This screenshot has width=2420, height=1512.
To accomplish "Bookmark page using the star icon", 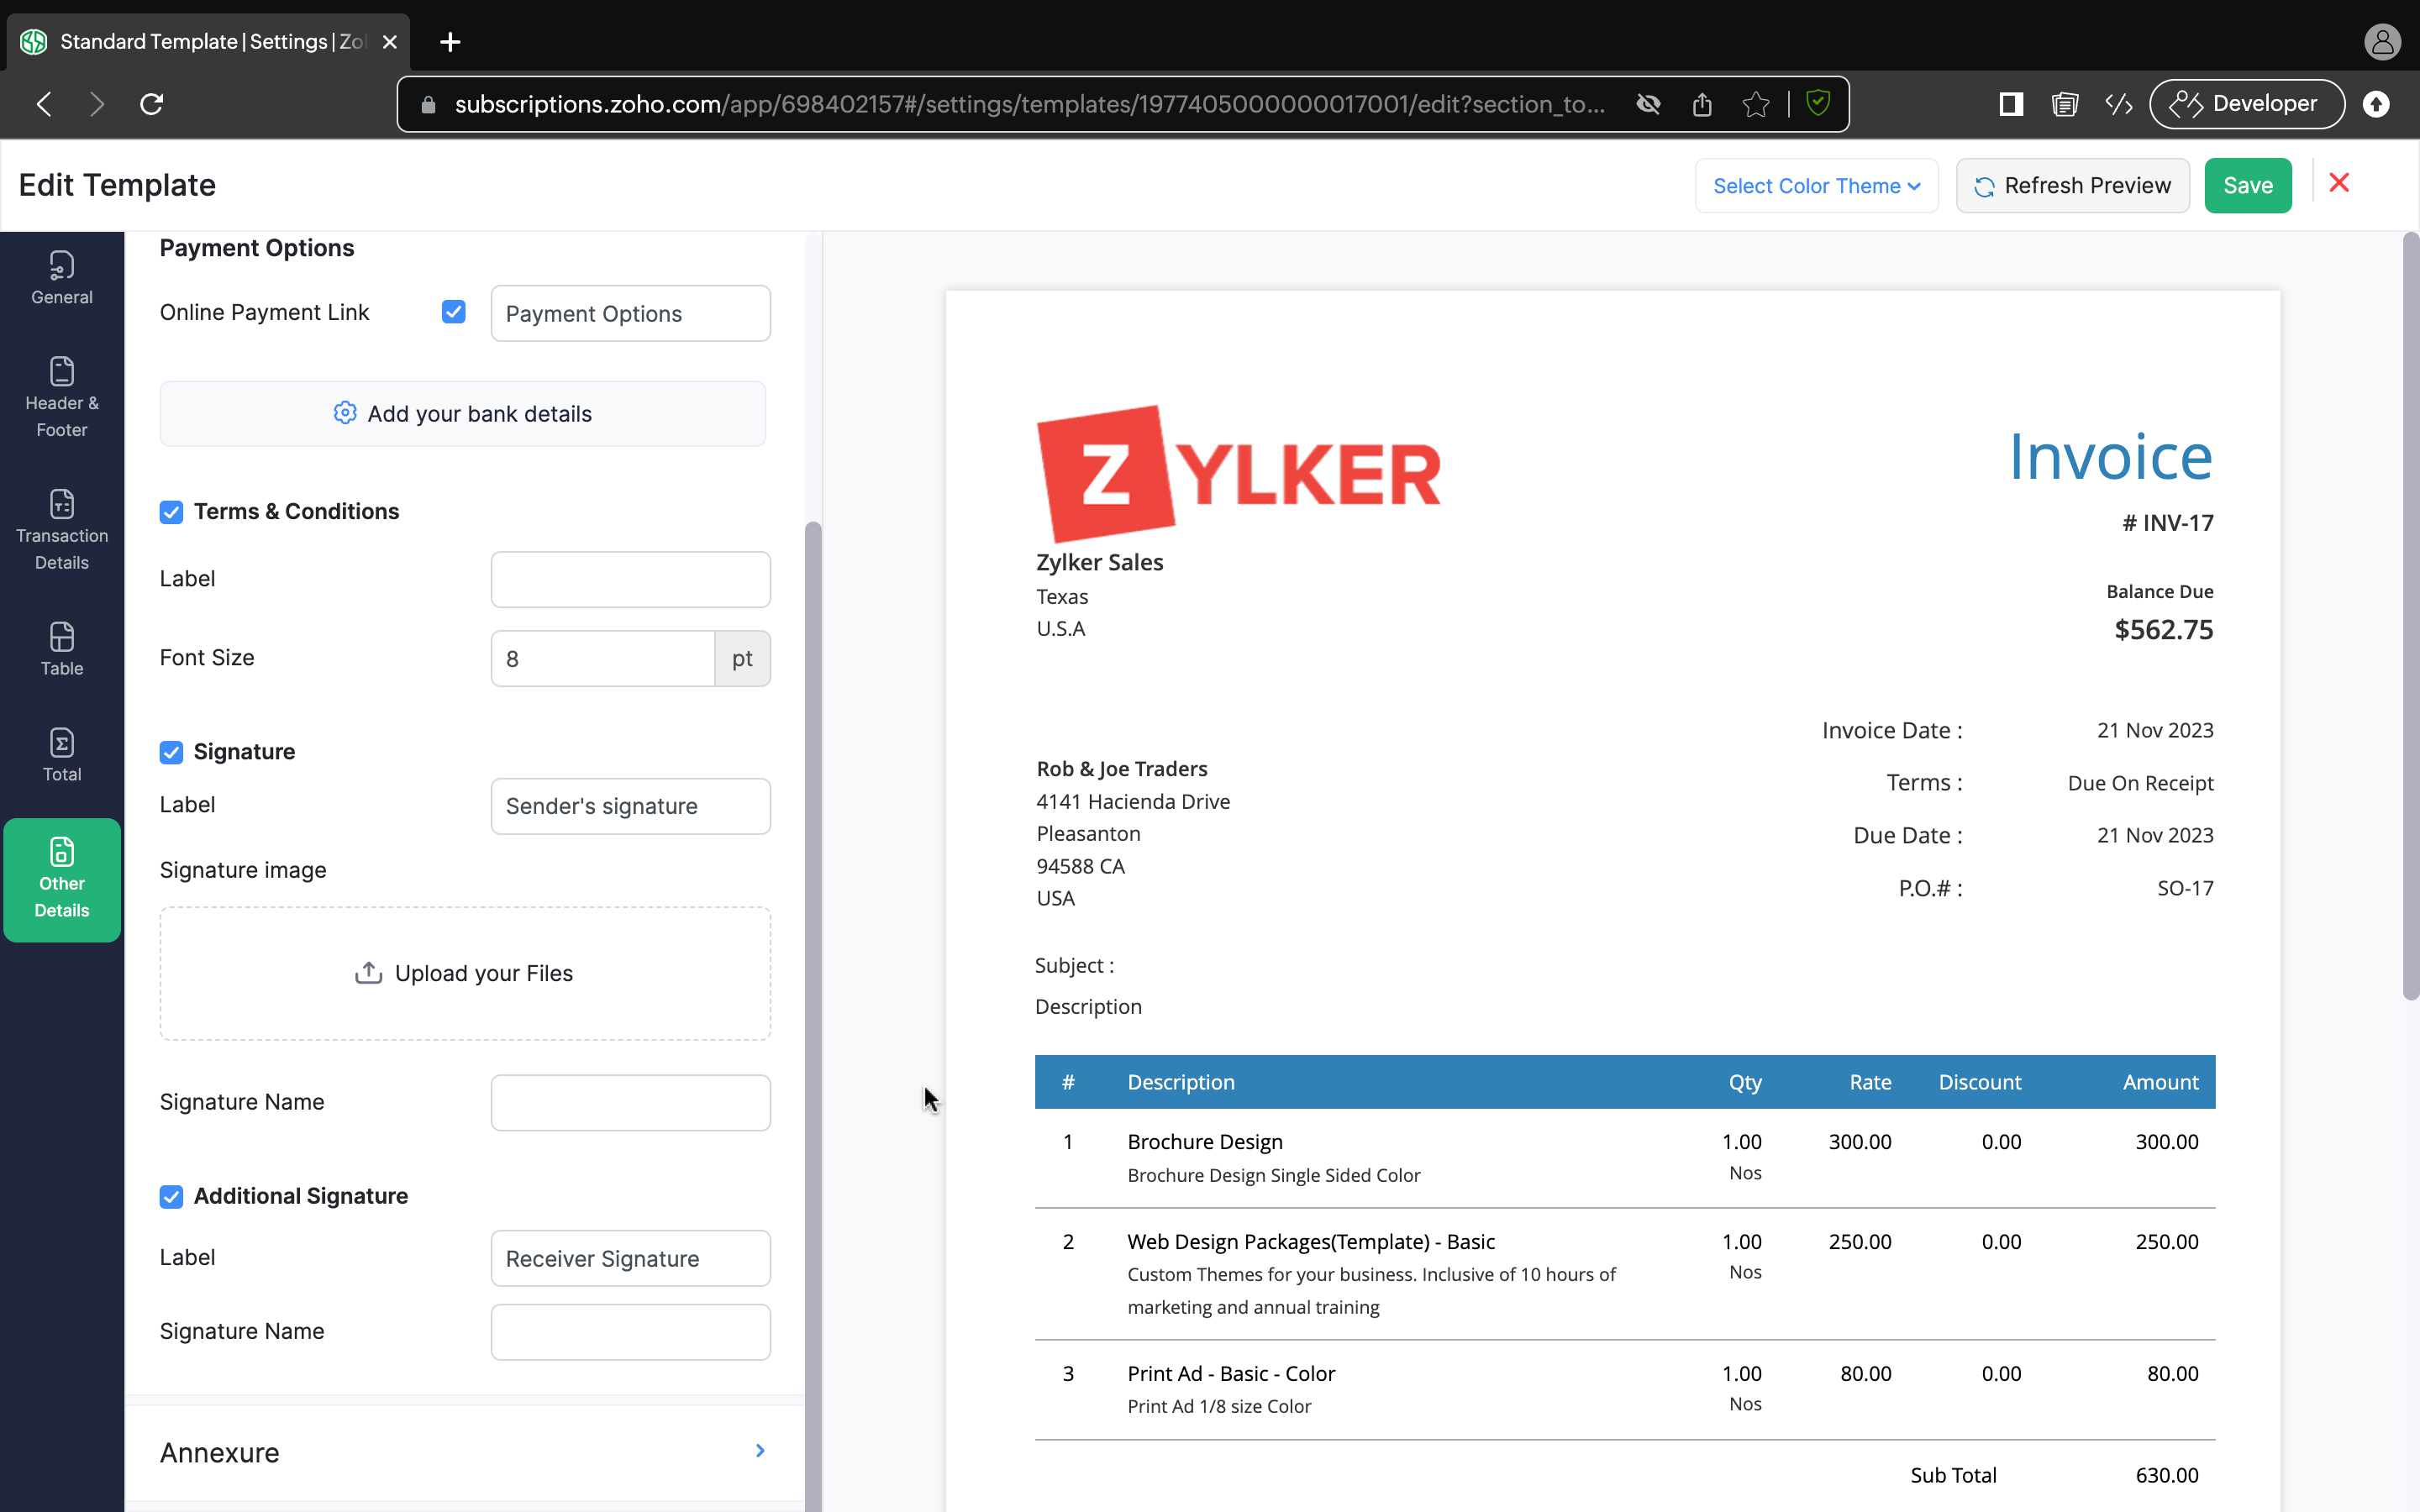I will pos(1755,104).
